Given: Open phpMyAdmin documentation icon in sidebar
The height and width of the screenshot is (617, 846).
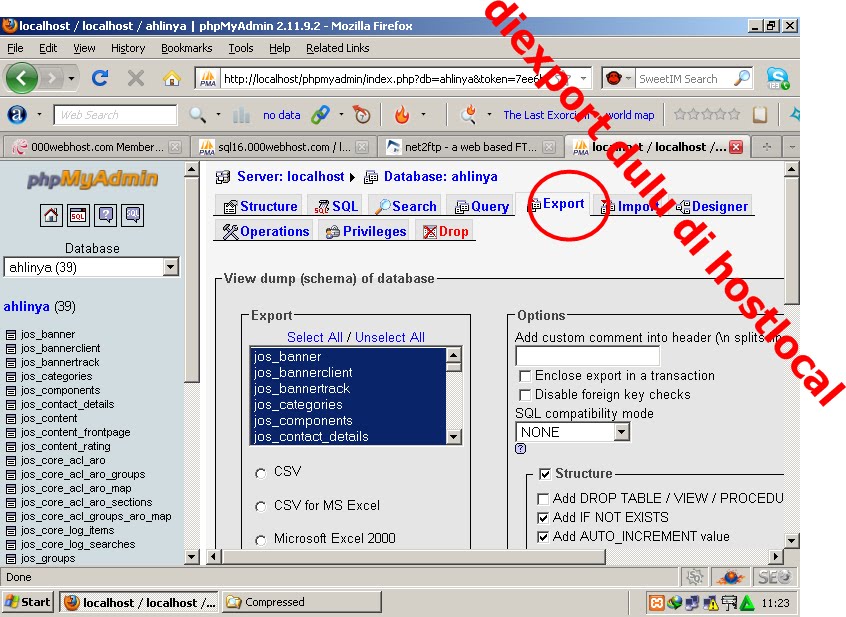Looking at the screenshot, I should [106, 215].
